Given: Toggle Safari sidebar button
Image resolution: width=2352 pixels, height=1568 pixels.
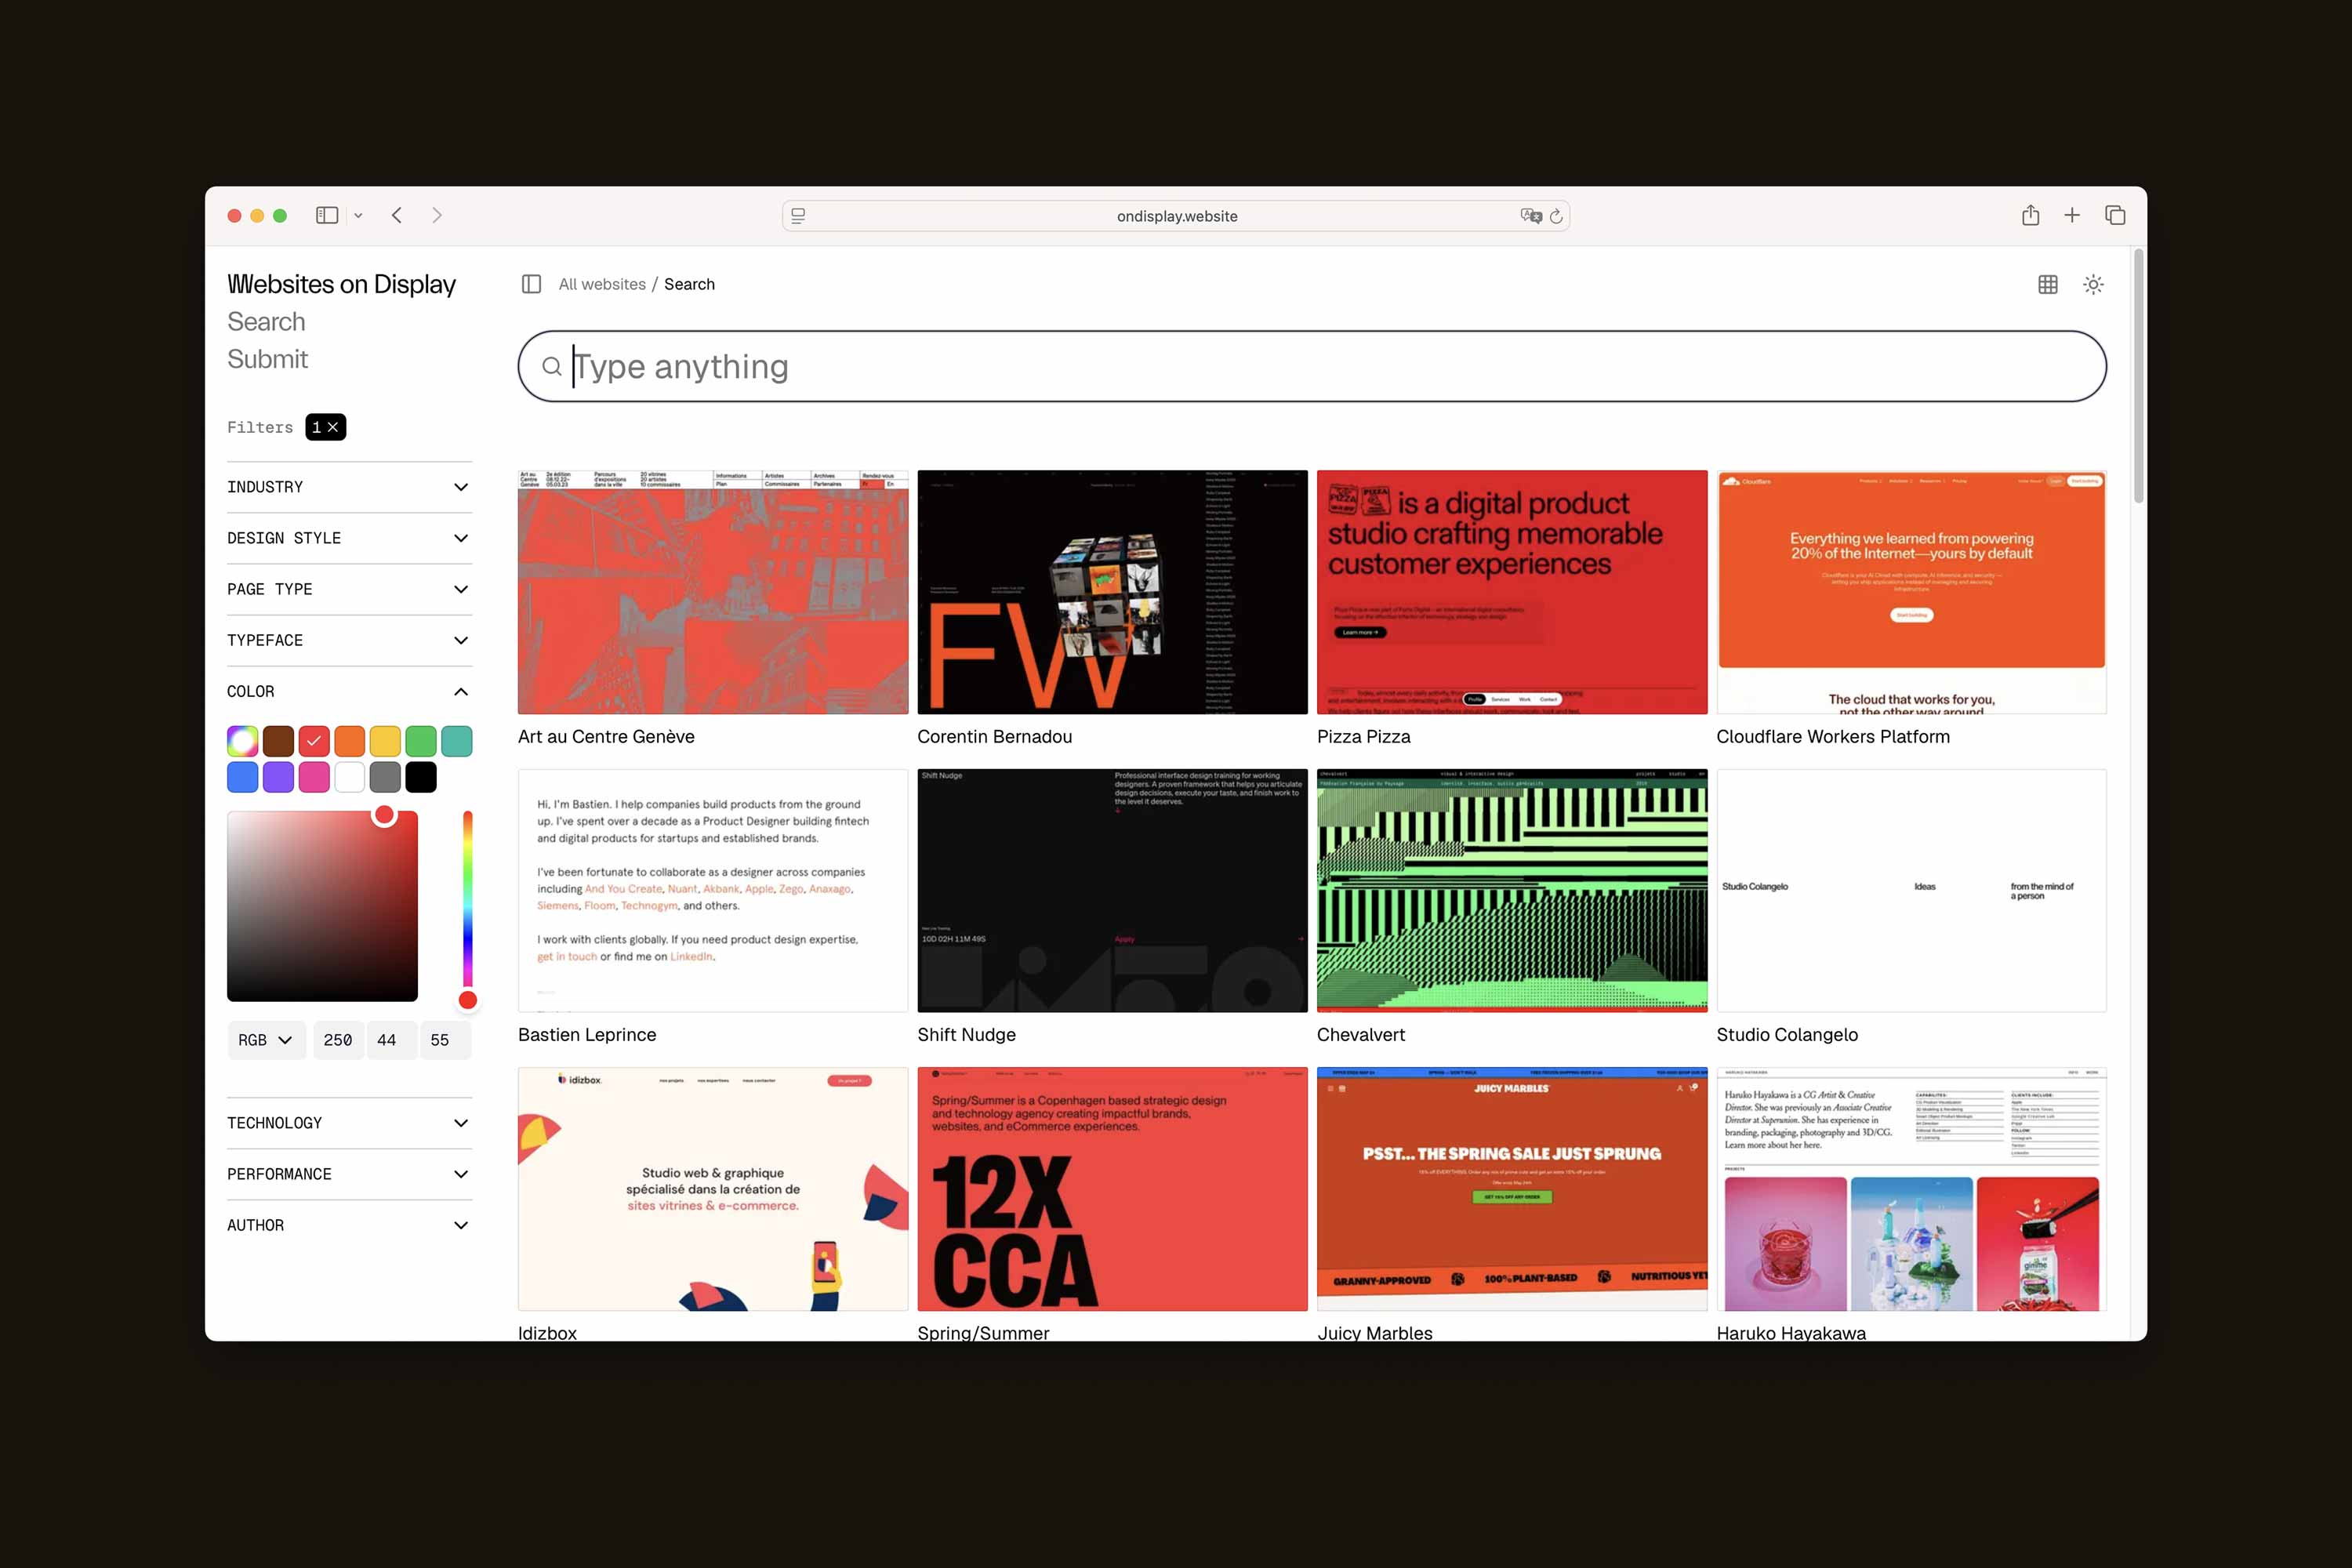Looking at the screenshot, I should click(x=327, y=215).
